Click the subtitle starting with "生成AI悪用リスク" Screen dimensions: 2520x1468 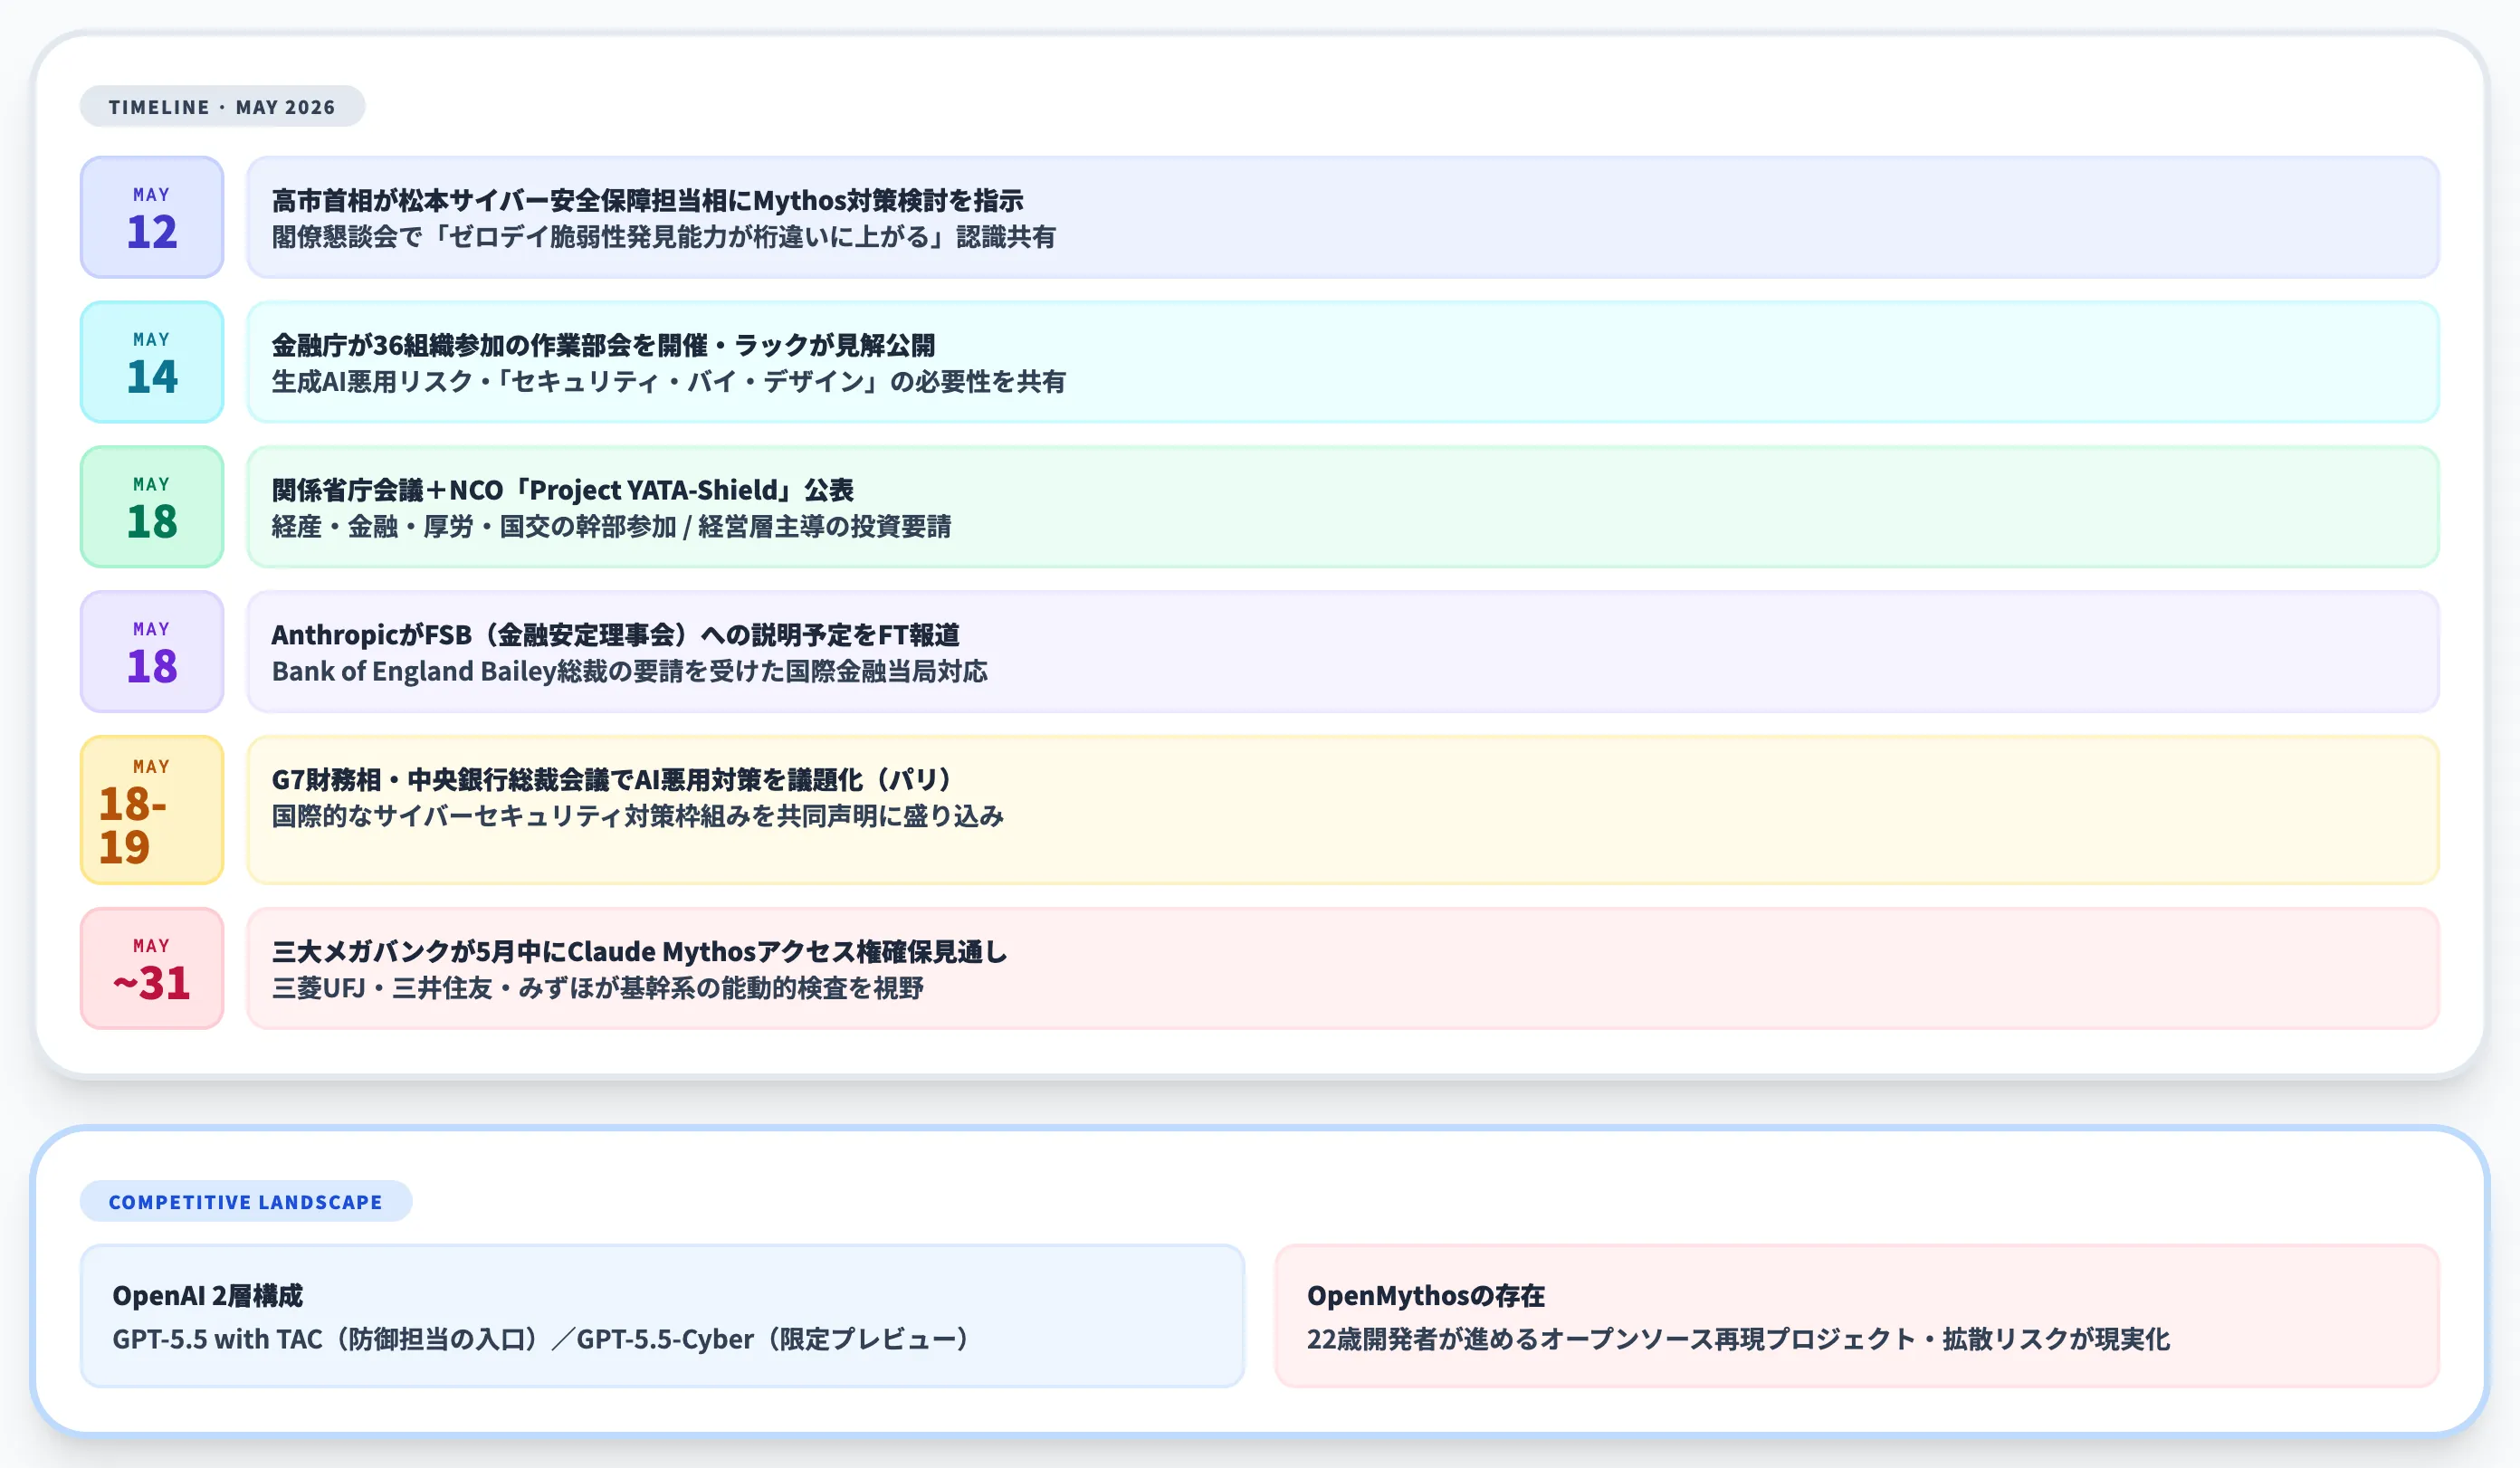tap(668, 382)
